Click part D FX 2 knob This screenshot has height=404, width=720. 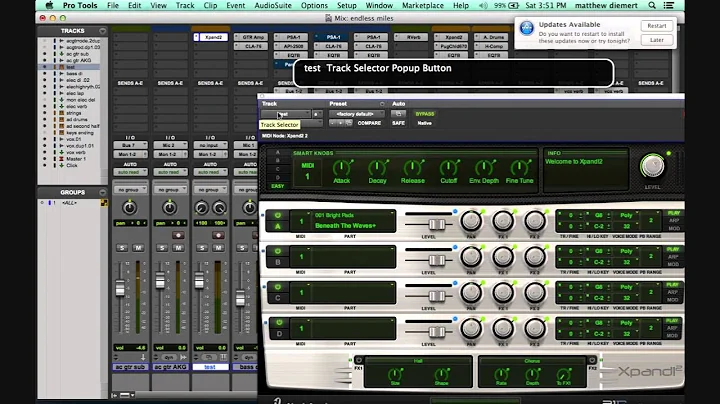tap(534, 328)
